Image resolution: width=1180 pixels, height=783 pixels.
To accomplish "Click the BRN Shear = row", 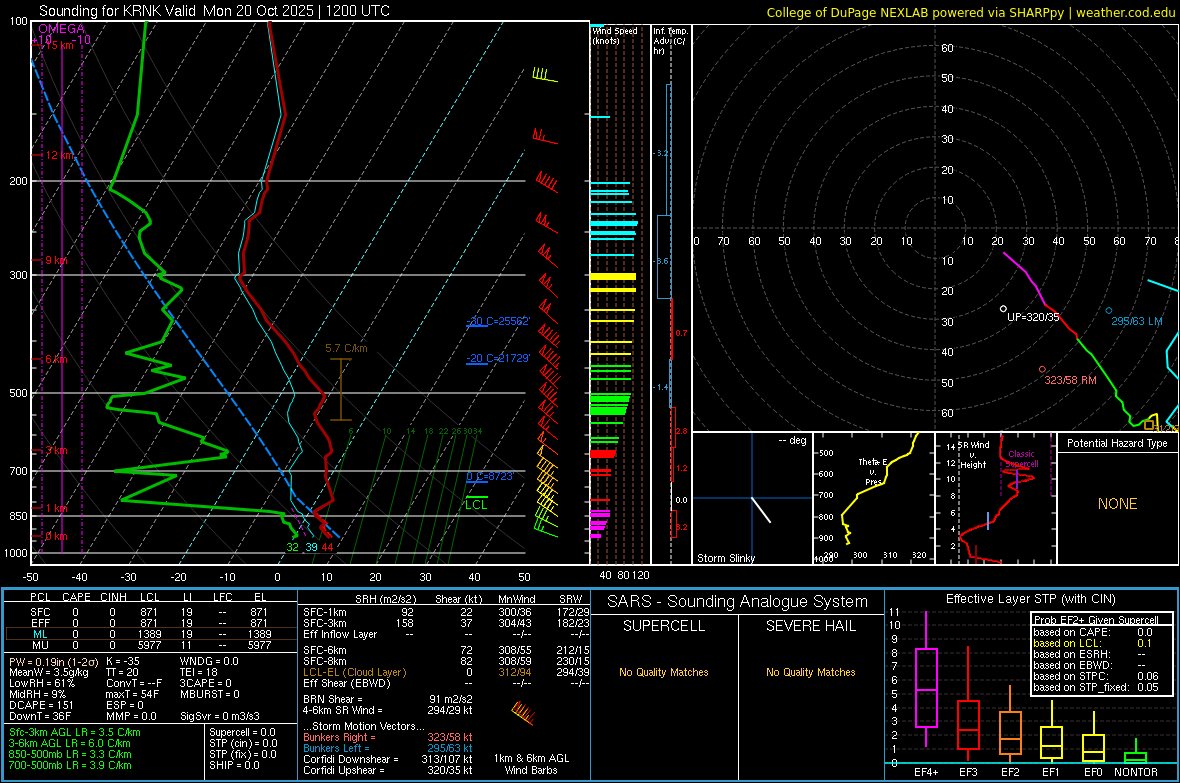I will pos(388,699).
